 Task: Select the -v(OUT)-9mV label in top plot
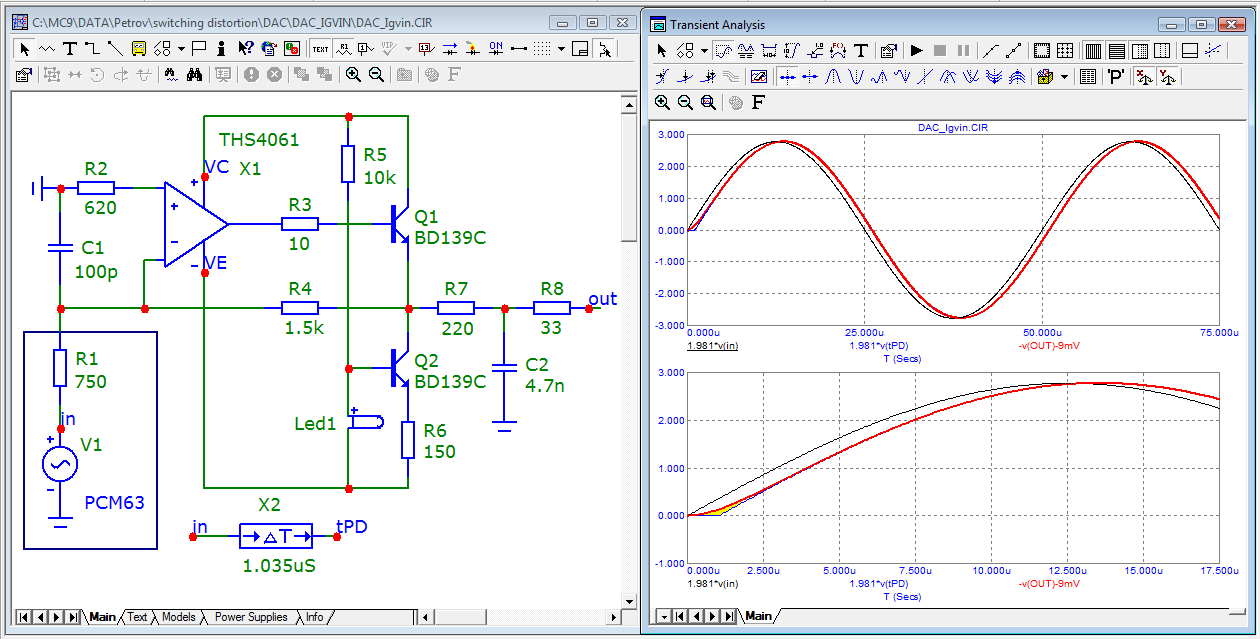click(x=1047, y=346)
